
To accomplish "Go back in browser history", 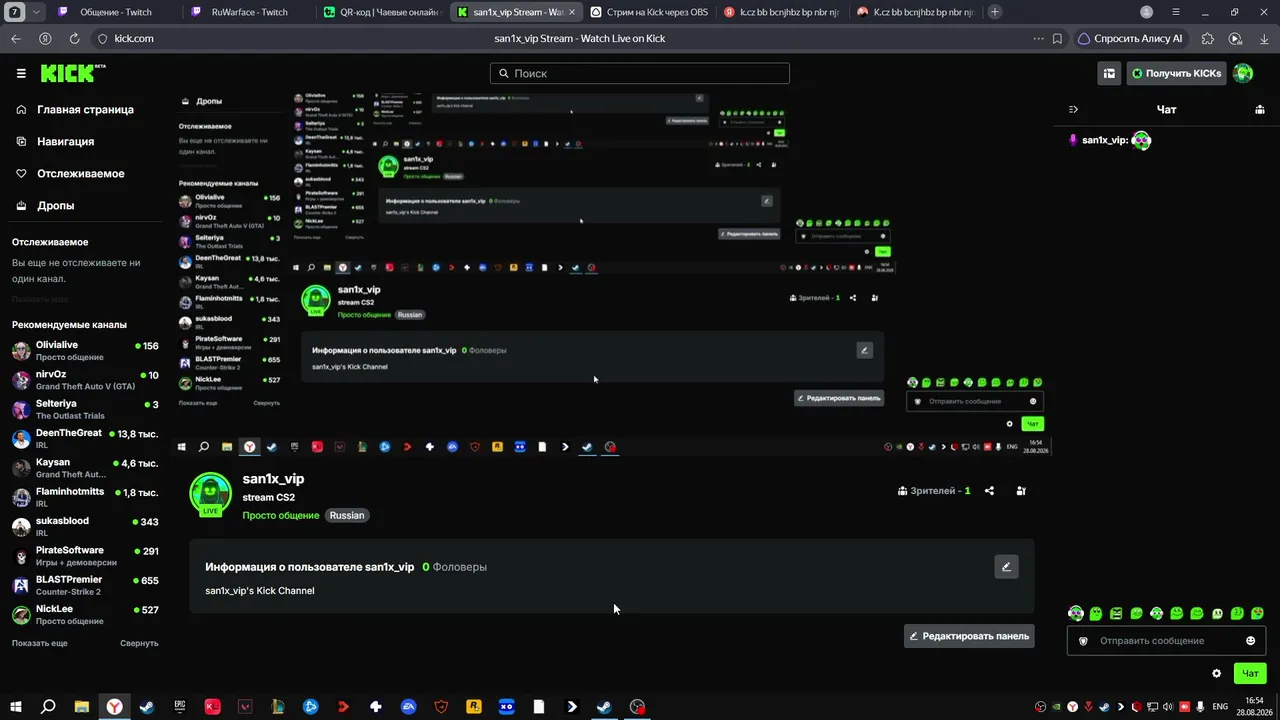I will (16, 38).
